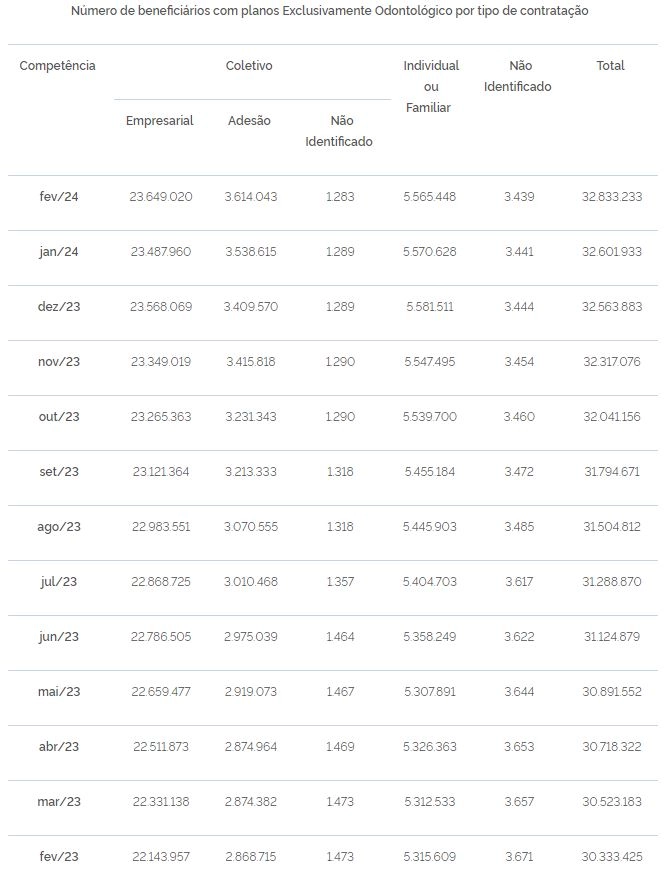The height and width of the screenshot is (880, 667).
Task: Click the jan/24 row label
Action: pyautogui.click(x=59, y=251)
